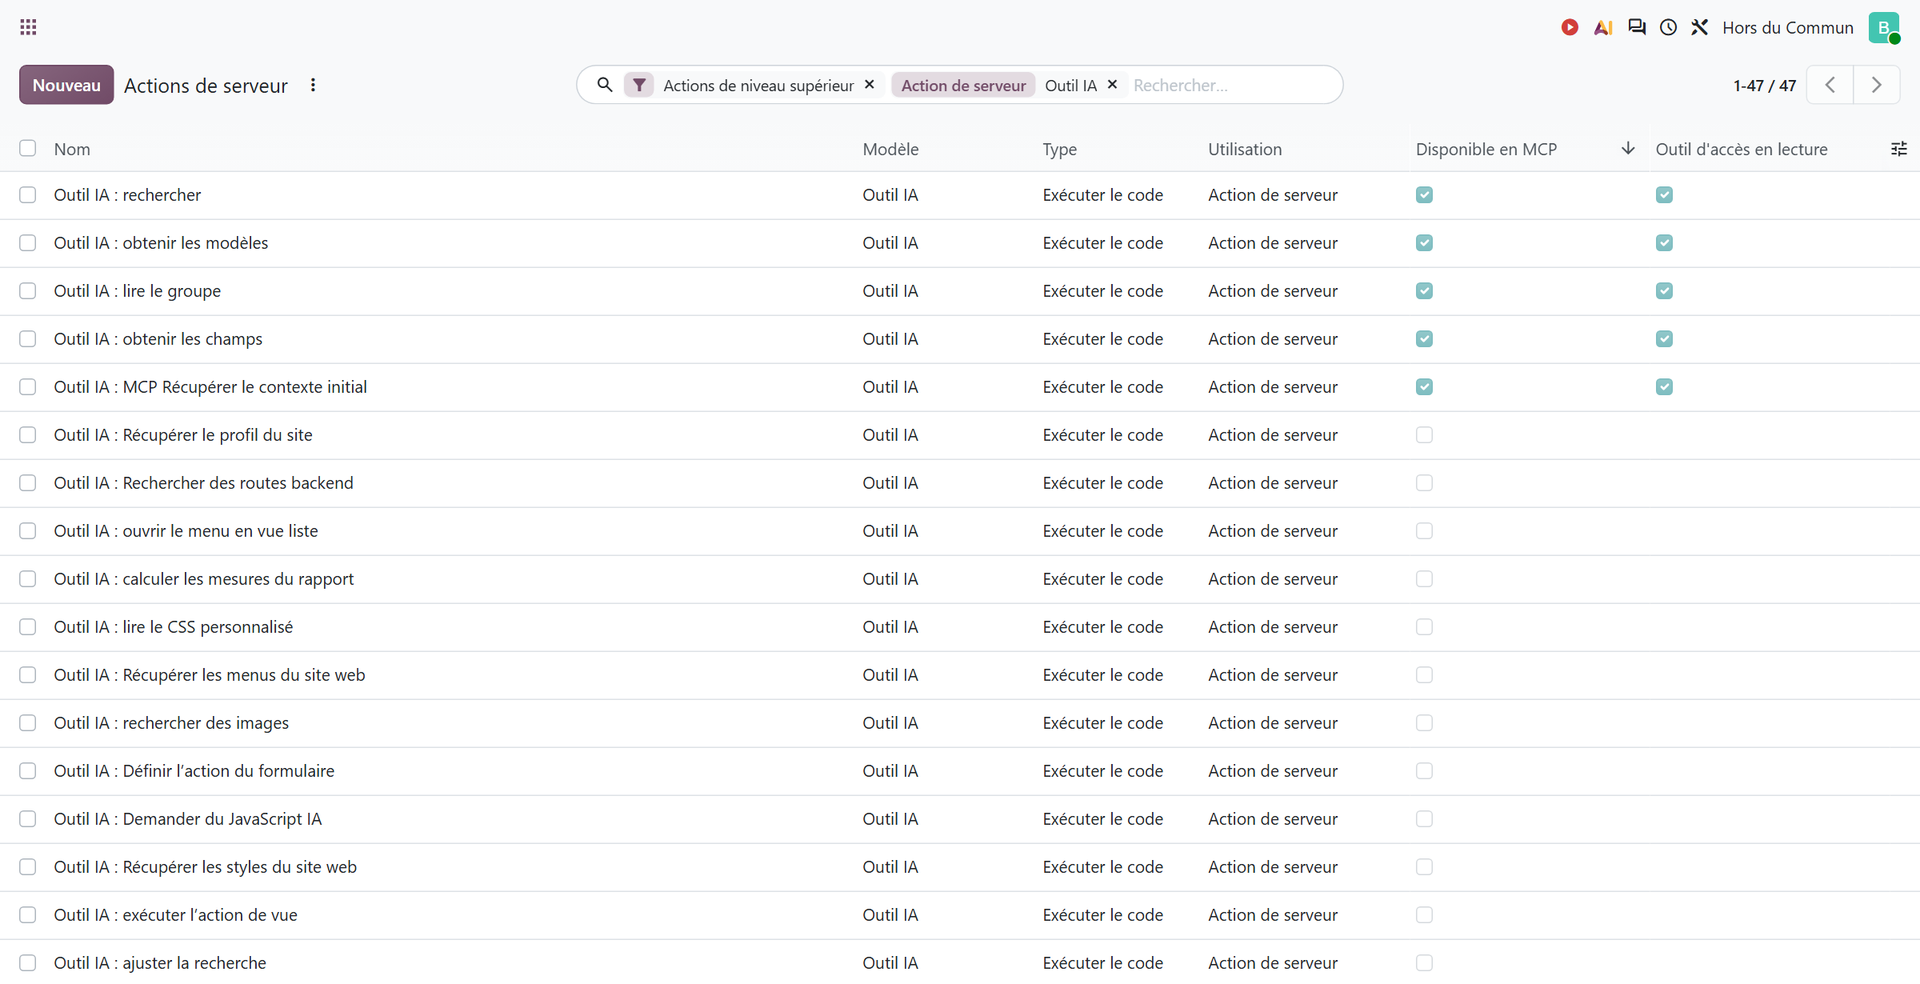
Task: Click the red record icon in top bar
Action: 1570,27
